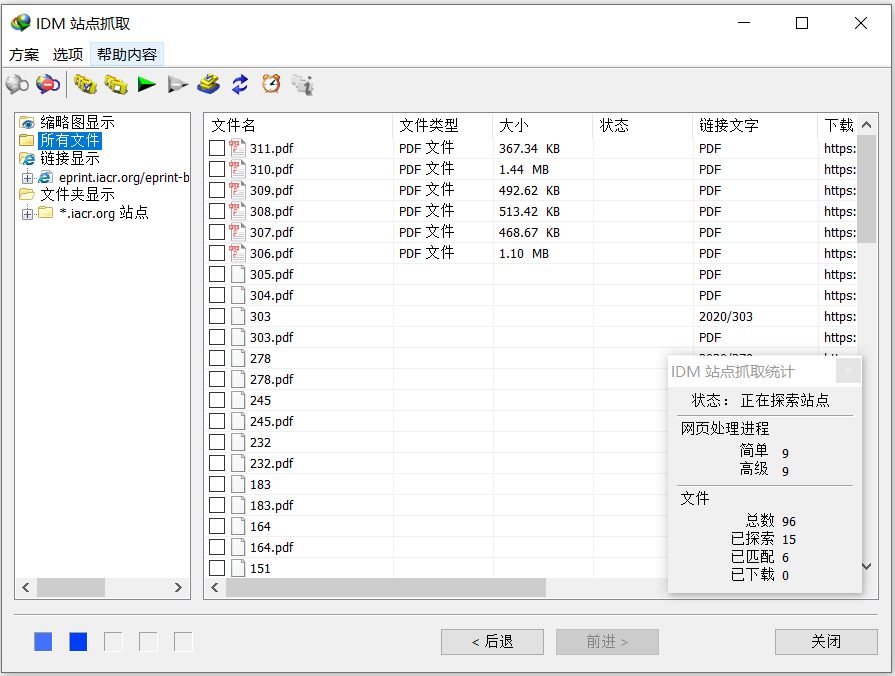Select the 307.pdf checkbox
Screen dimensions: 895x676
pos(217,232)
